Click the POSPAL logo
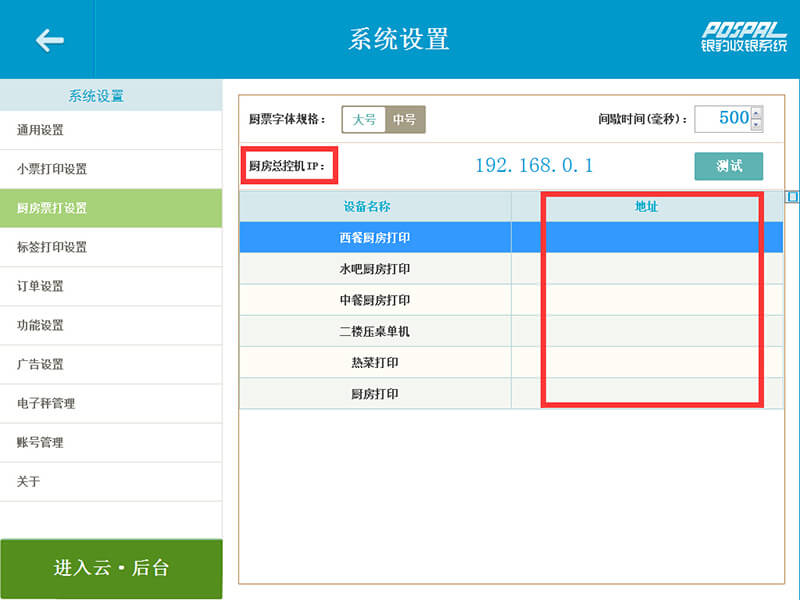The width and height of the screenshot is (800, 600). 744,37
